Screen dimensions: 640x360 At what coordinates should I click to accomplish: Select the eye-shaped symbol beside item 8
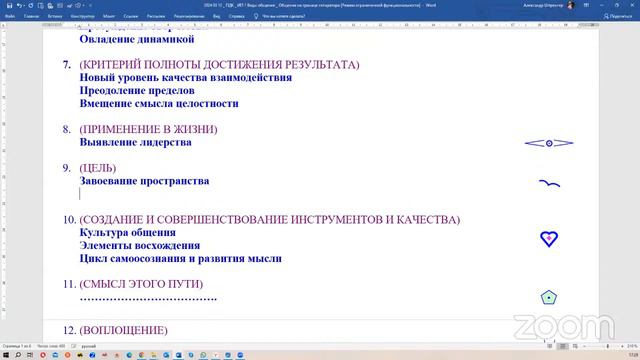point(549,143)
